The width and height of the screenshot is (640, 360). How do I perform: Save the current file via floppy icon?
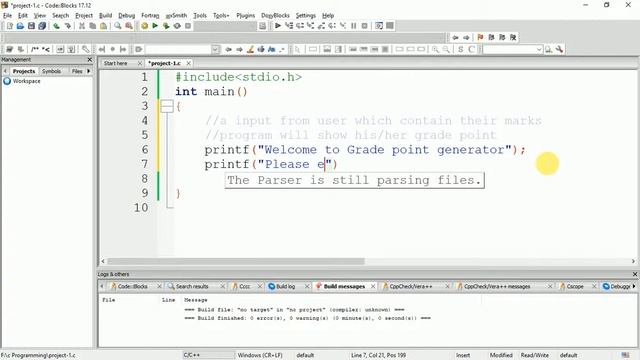[31, 26]
